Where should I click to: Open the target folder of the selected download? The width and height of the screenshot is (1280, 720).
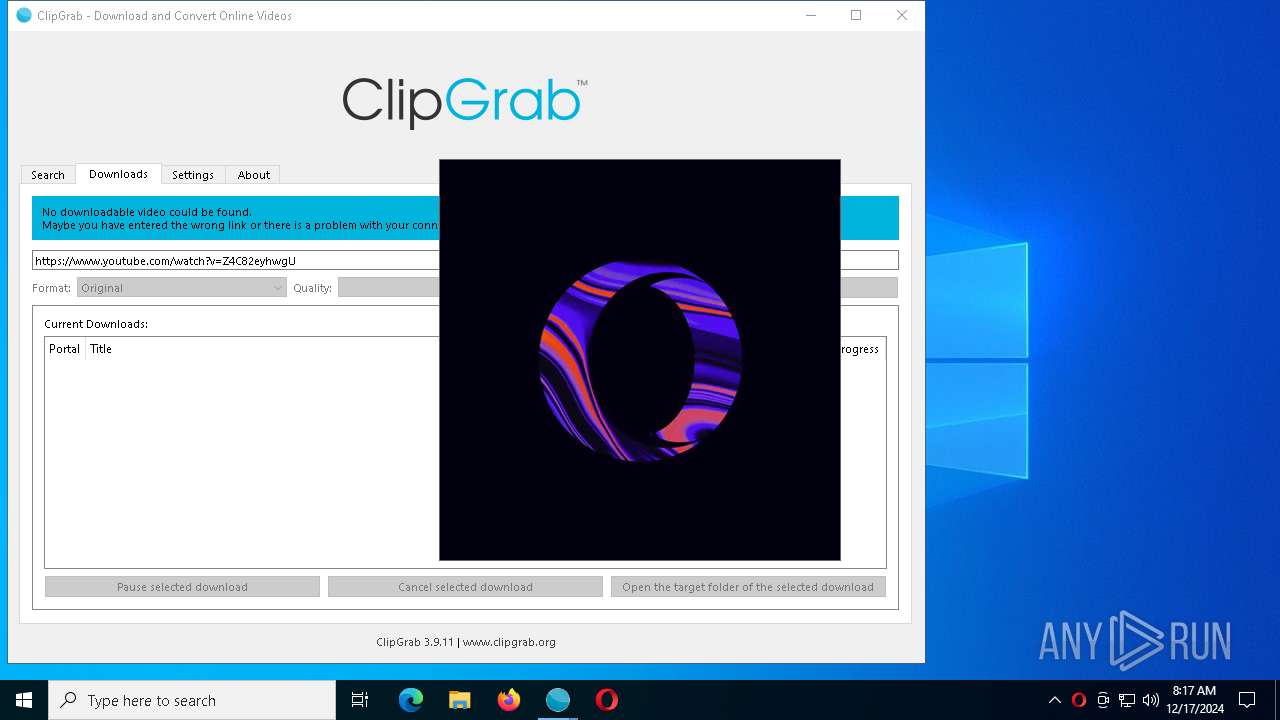click(748, 587)
